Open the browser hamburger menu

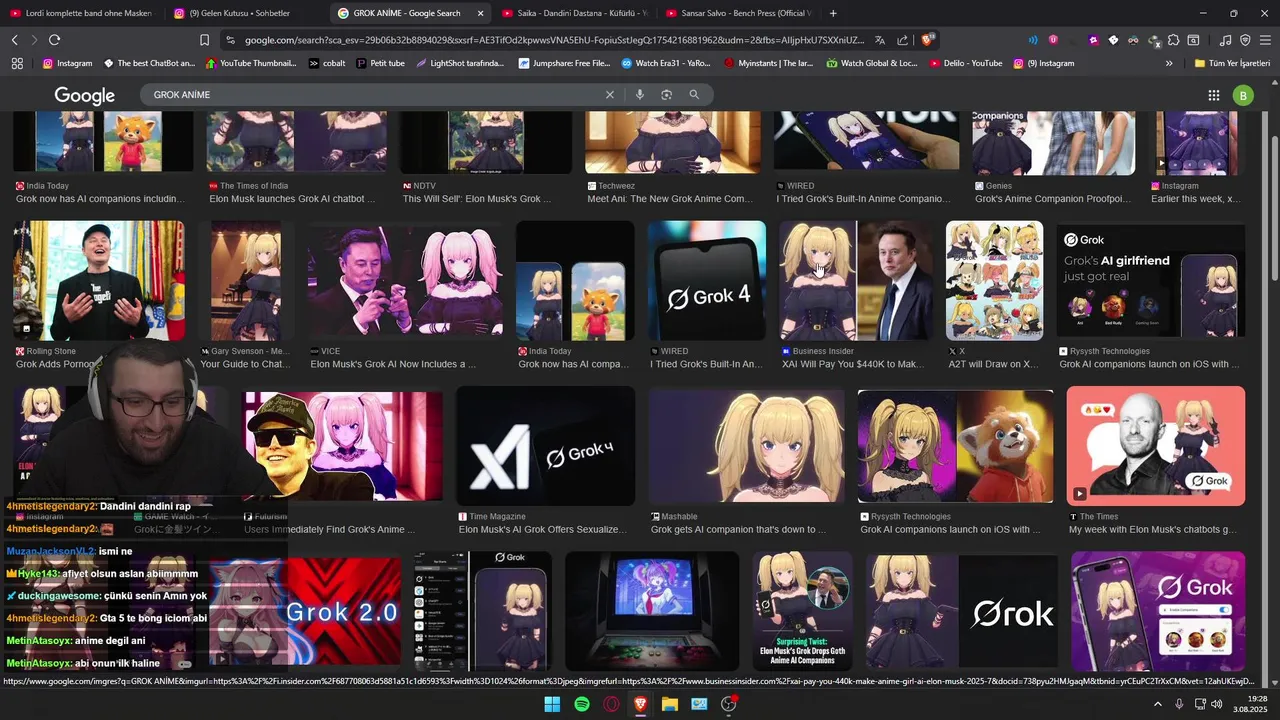tap(1264, 40)
